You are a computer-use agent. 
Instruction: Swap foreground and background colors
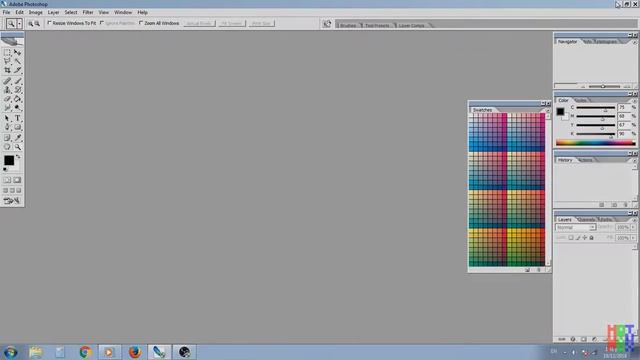pyautogui.click(x=18, y=157)
